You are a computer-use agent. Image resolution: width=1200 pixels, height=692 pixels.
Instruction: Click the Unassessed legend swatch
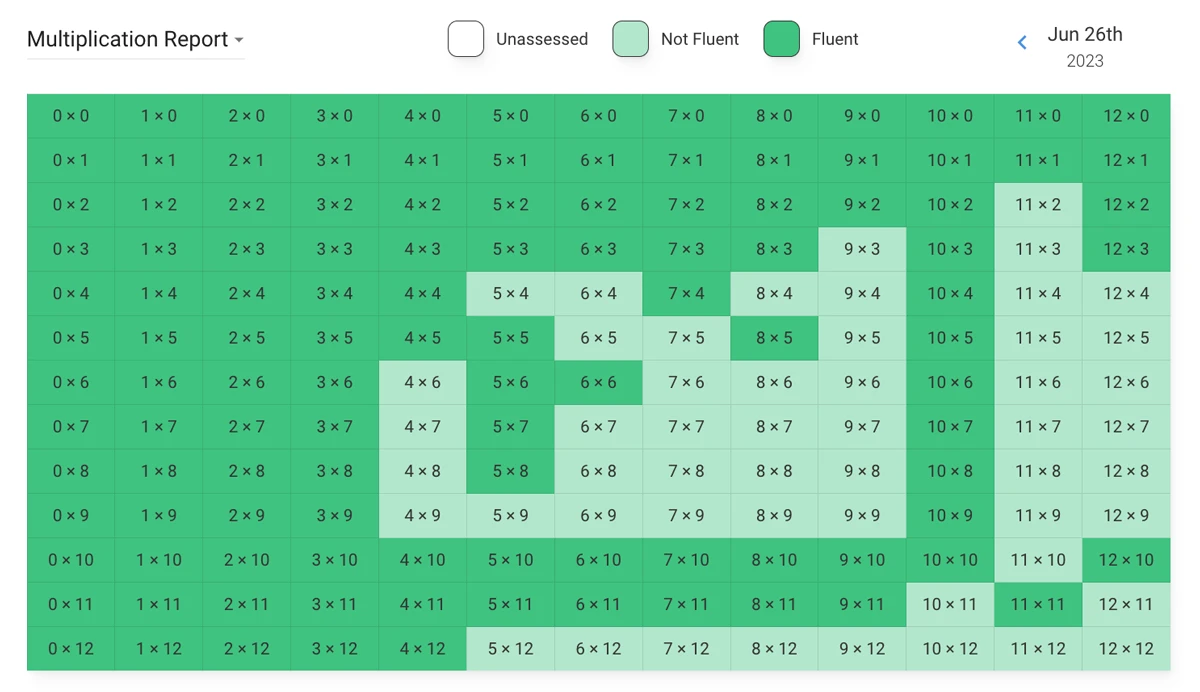tap(466, 39)
